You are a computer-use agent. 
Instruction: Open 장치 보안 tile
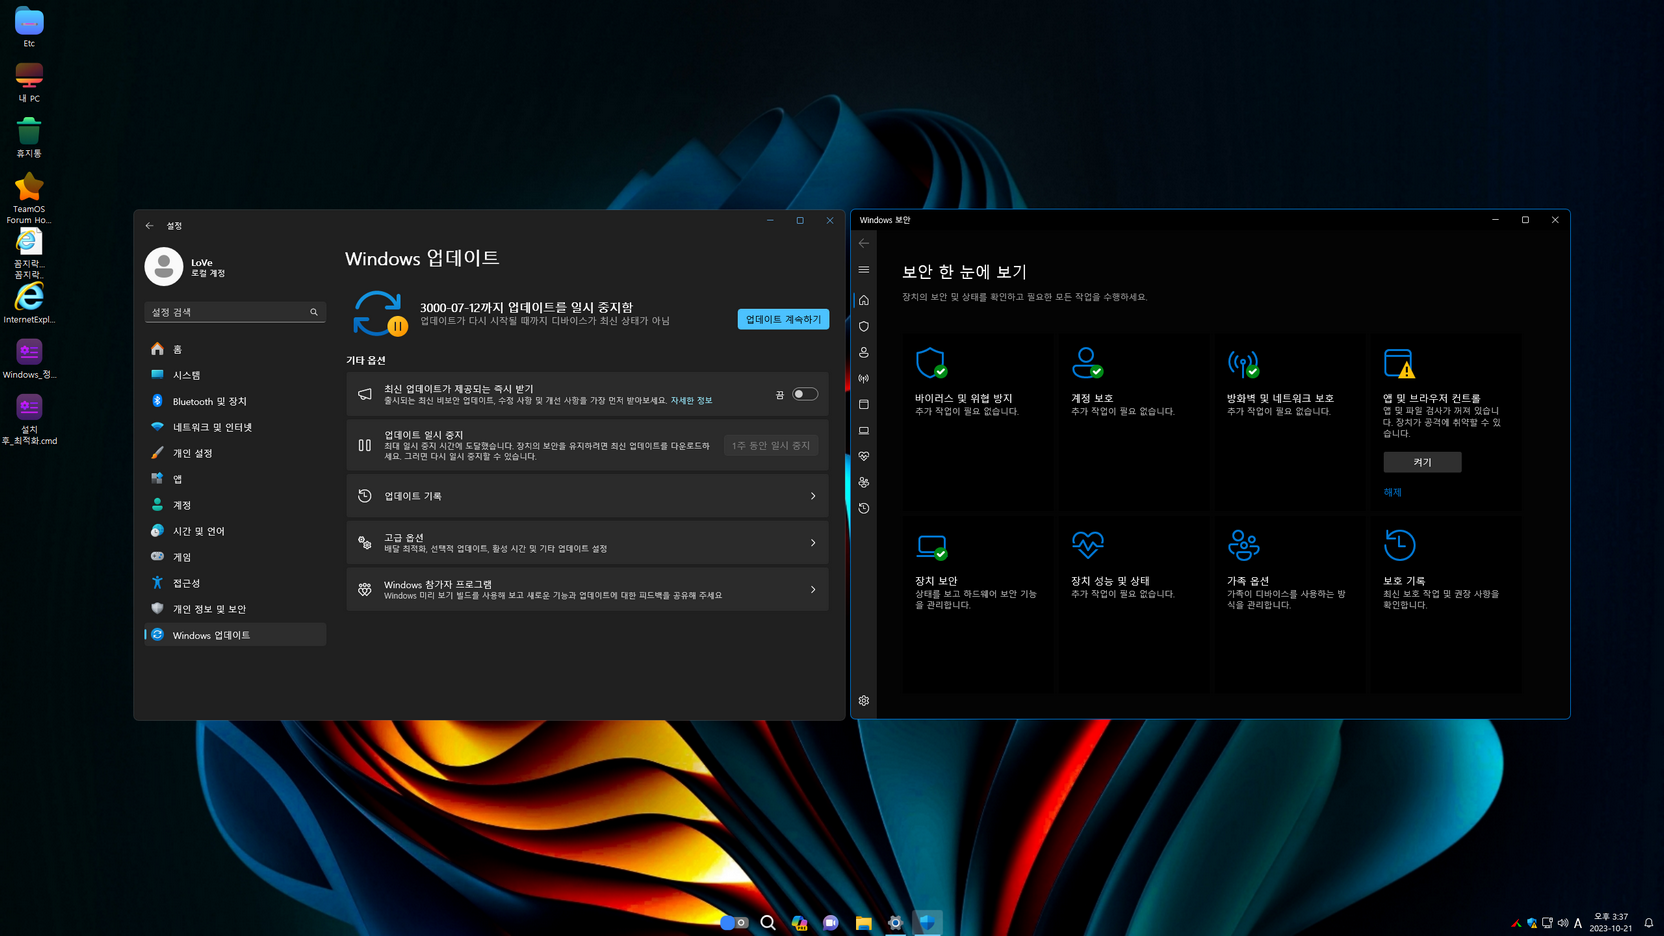pyautogui.click(x=977, y=604)
